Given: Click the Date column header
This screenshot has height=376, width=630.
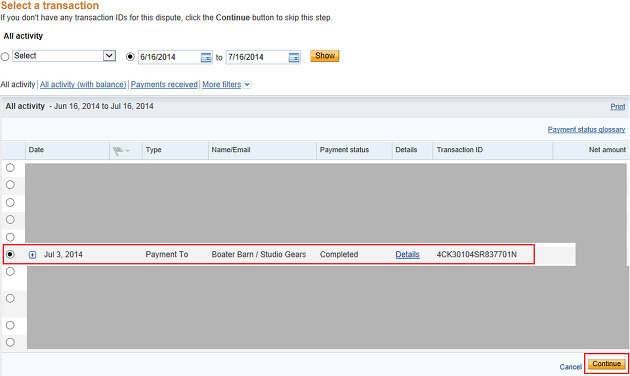Looking at the screenshot, I should pos(36,150).
